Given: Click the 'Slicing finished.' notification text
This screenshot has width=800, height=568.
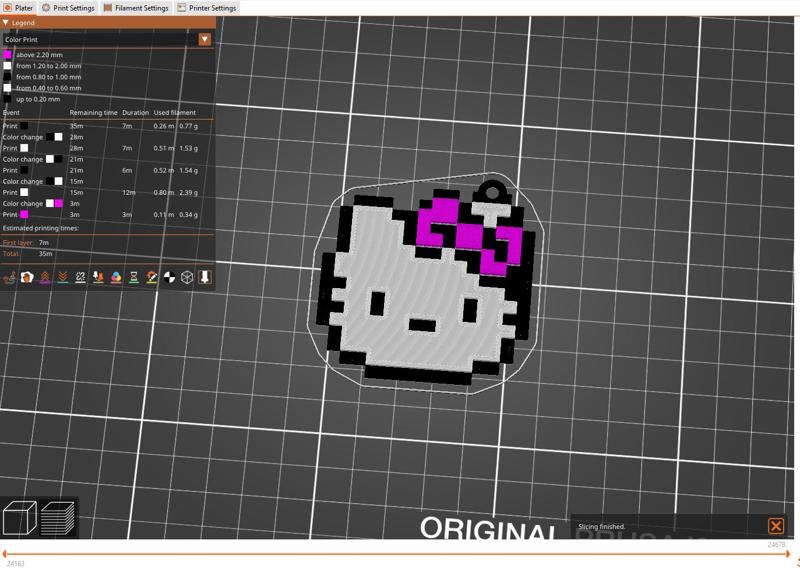Looking at the screenshot, I should tap(602, 526).
